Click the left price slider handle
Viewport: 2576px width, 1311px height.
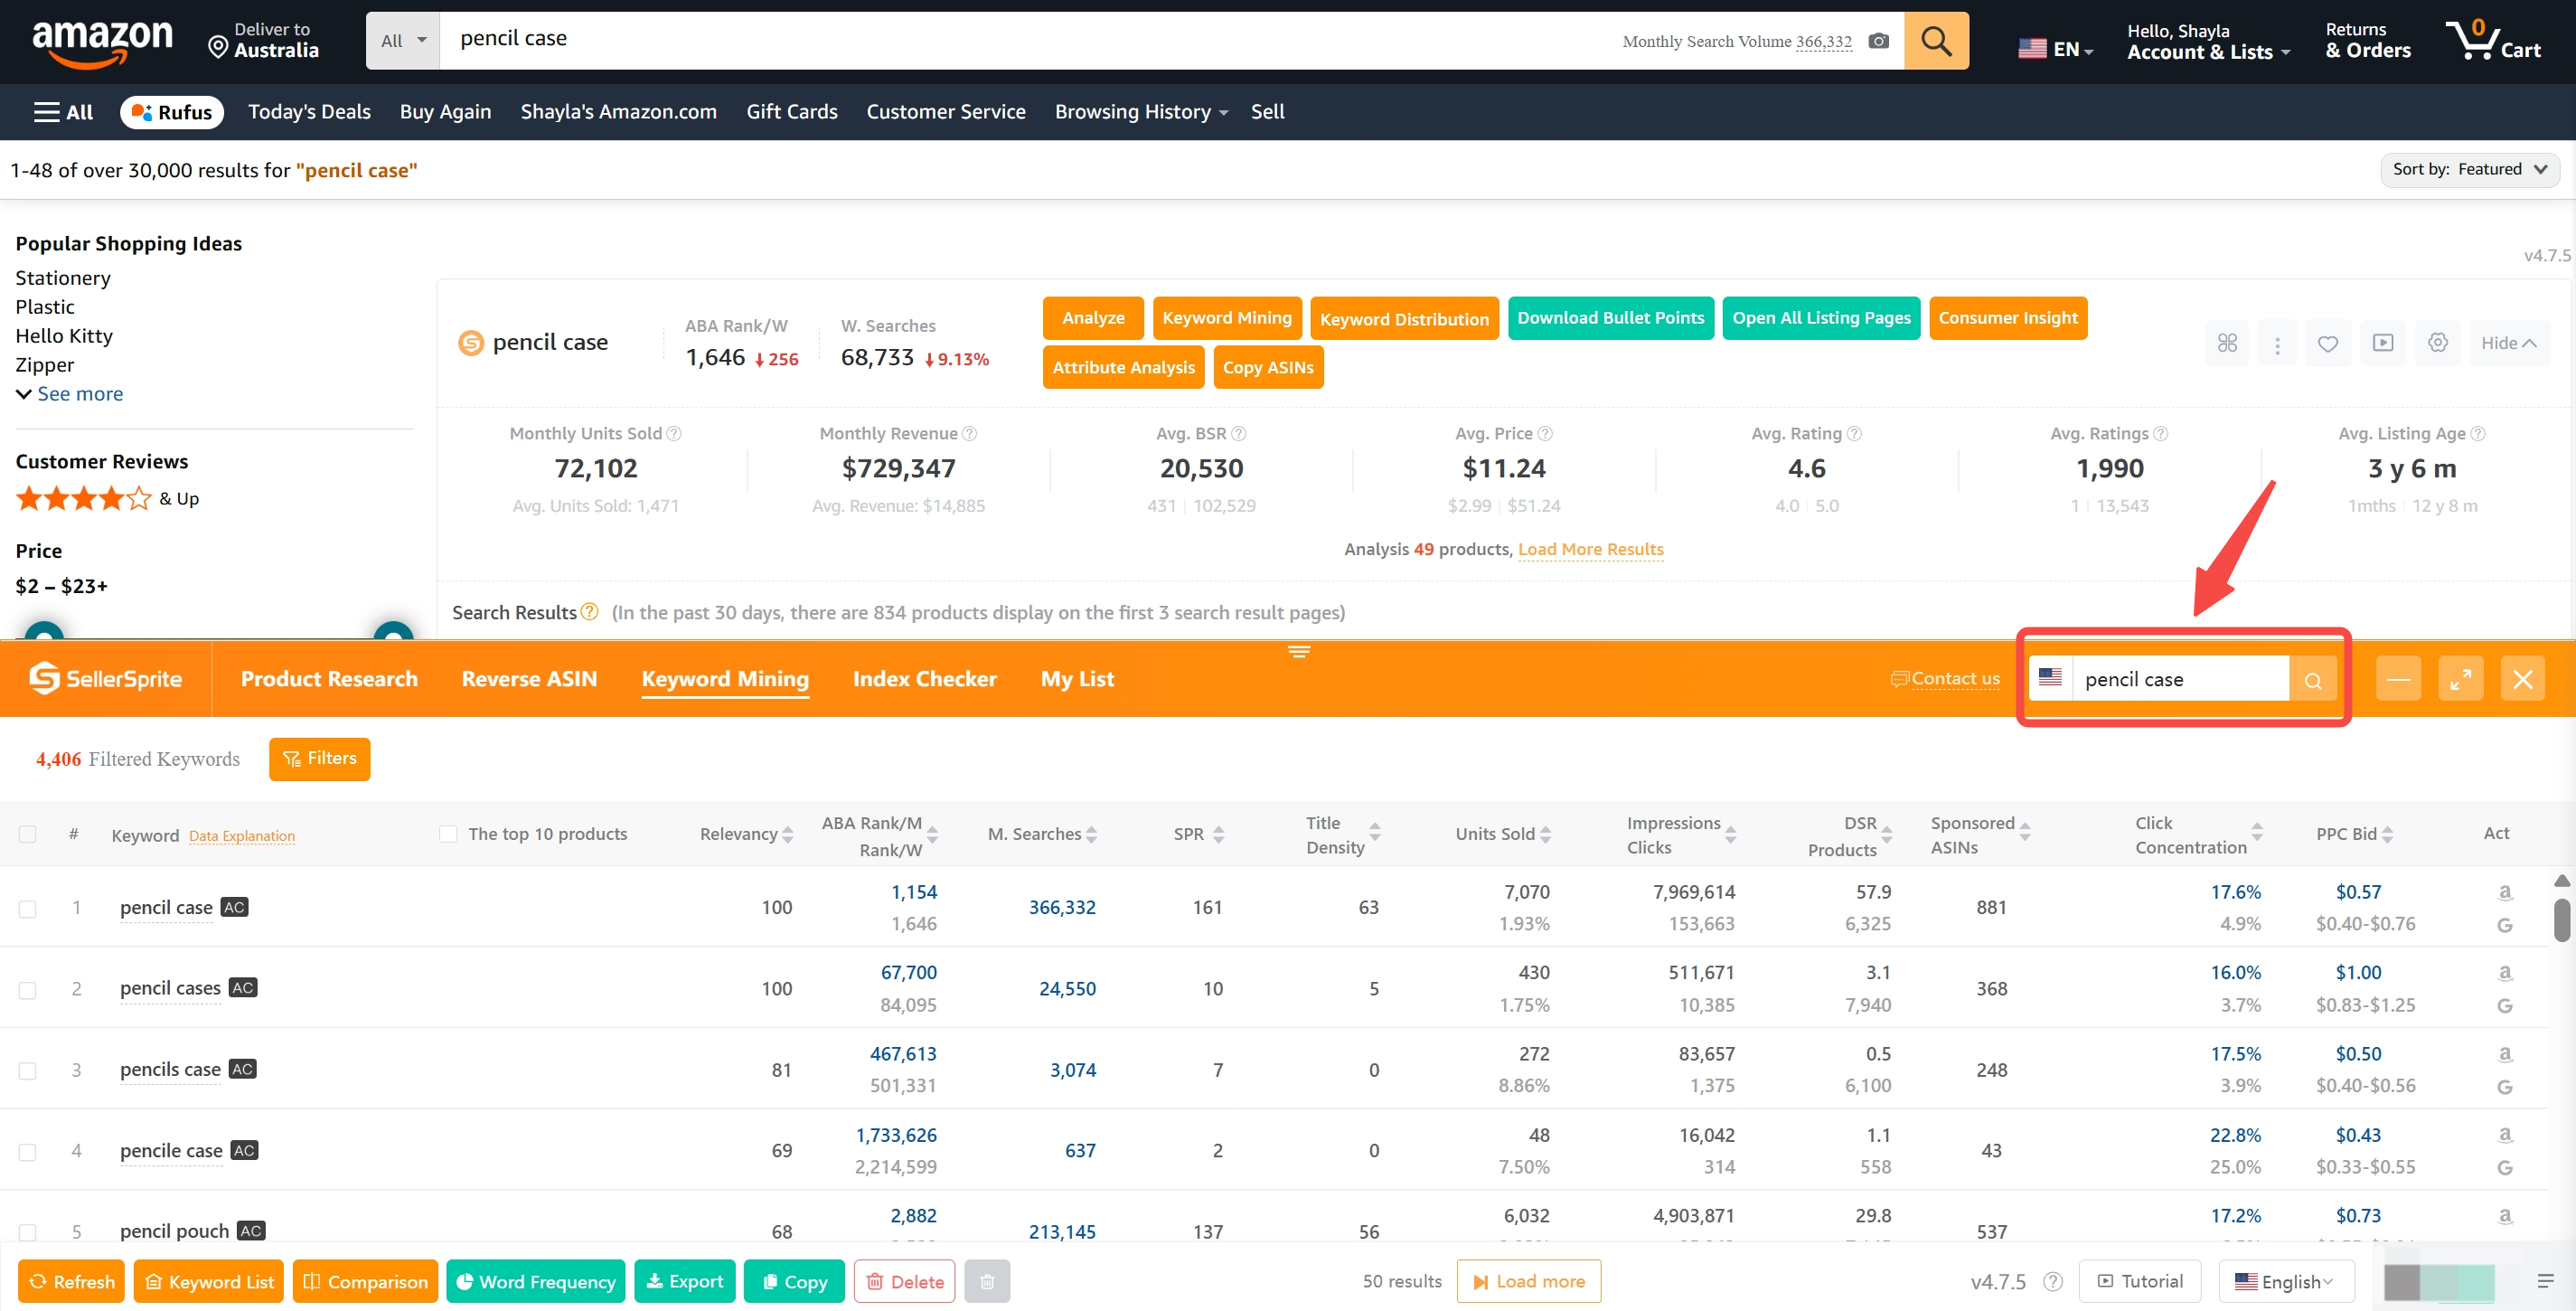click(44, 633)
